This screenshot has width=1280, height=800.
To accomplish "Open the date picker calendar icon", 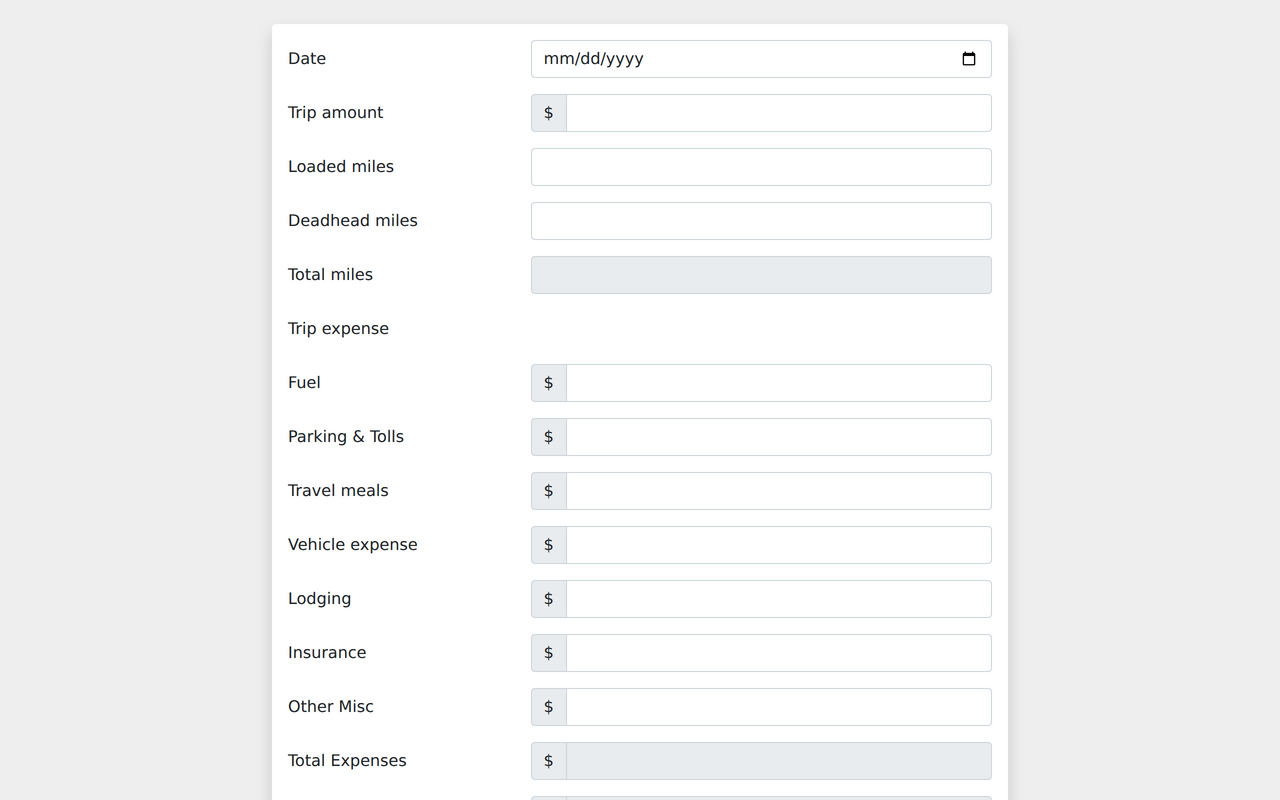I will click(x=968, y=59).
